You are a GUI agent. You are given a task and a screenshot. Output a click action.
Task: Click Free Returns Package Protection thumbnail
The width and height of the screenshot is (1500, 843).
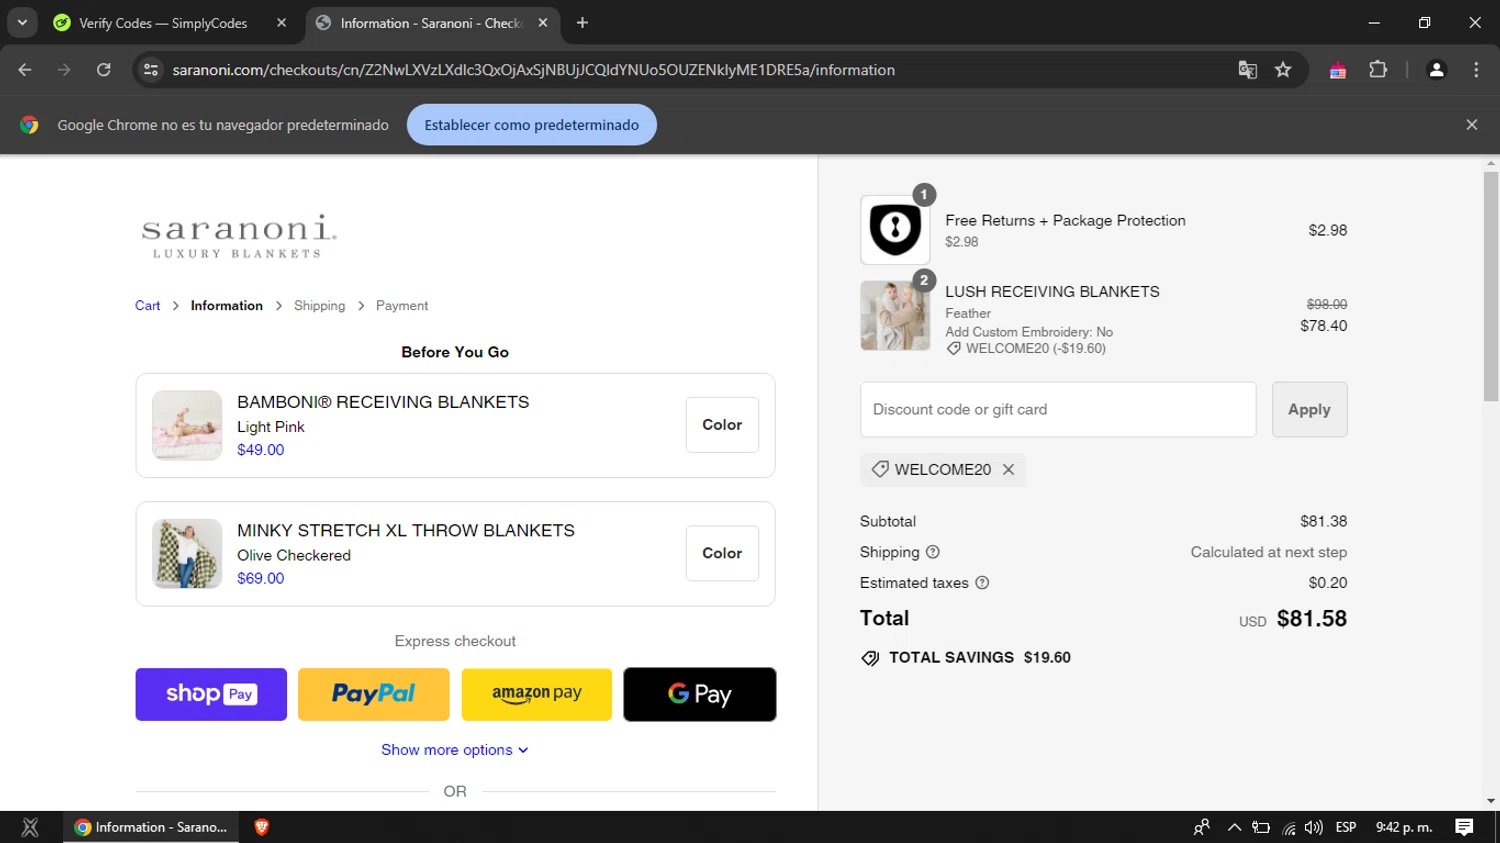(x=895, y=230)
